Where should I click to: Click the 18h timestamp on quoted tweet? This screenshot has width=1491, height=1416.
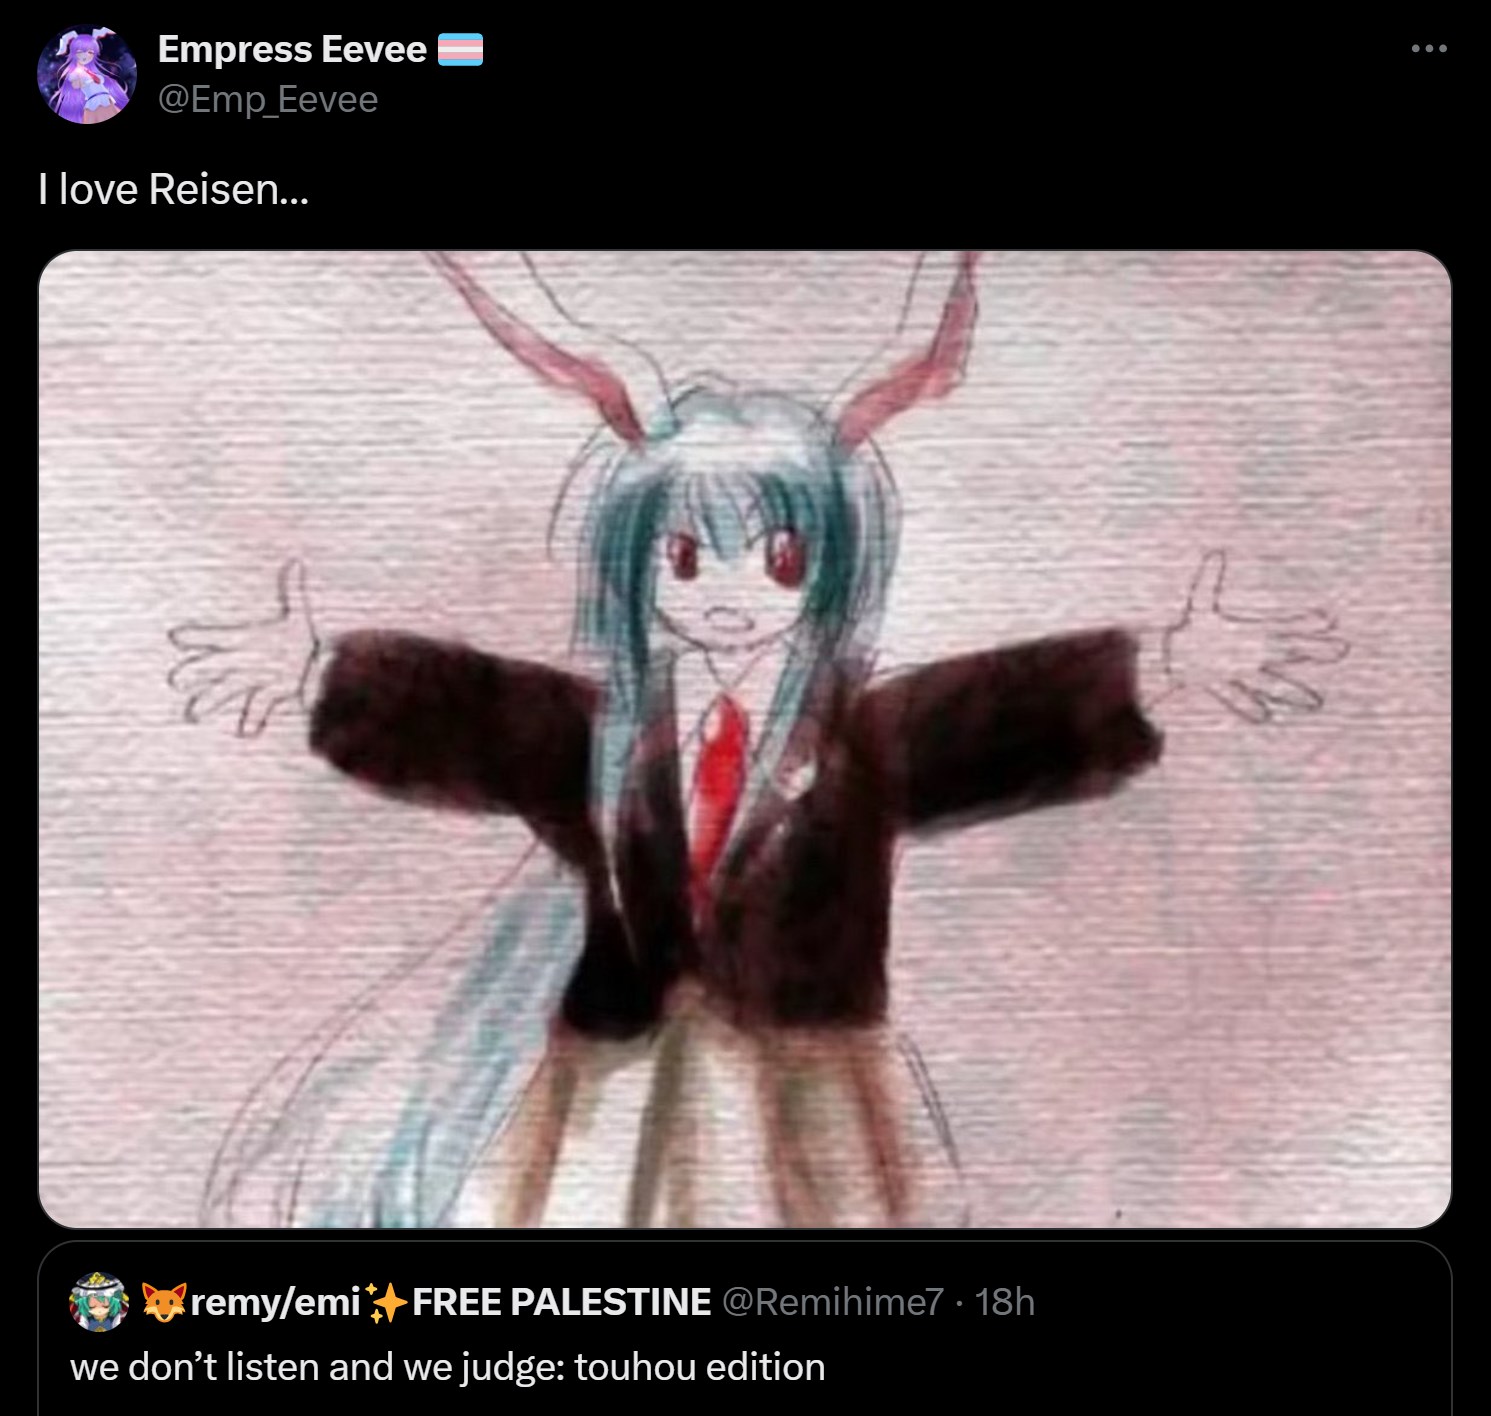pyautogui.click(x=1004, y=1301)
